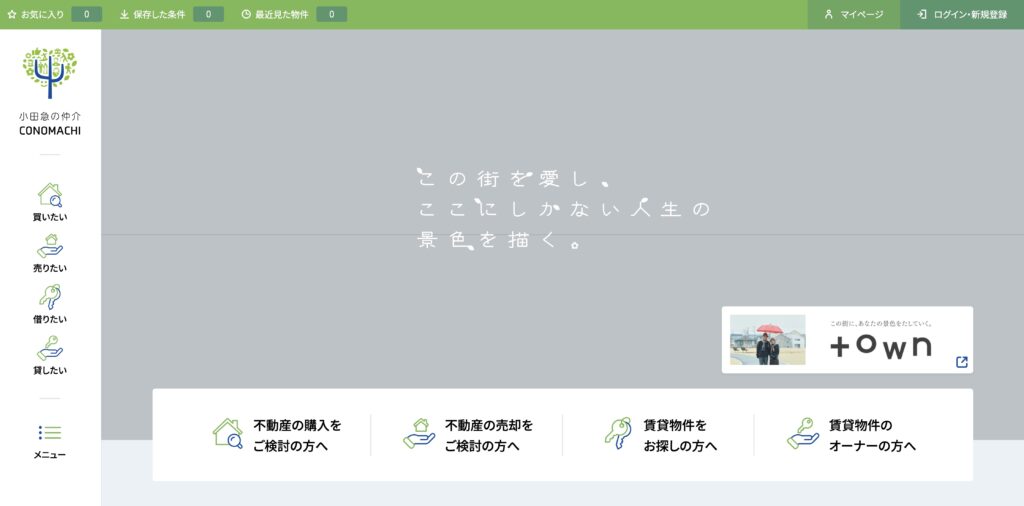Screen dimensions: 1024x506
Task: Click the external link icon on town banner
Action: (961, 362)
